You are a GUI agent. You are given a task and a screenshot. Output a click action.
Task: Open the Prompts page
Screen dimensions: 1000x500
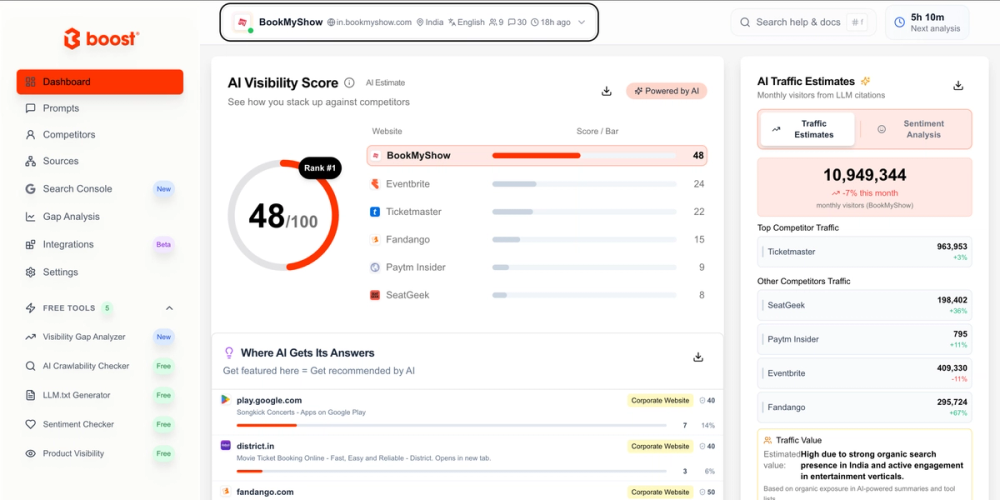[x=61, y=108]
